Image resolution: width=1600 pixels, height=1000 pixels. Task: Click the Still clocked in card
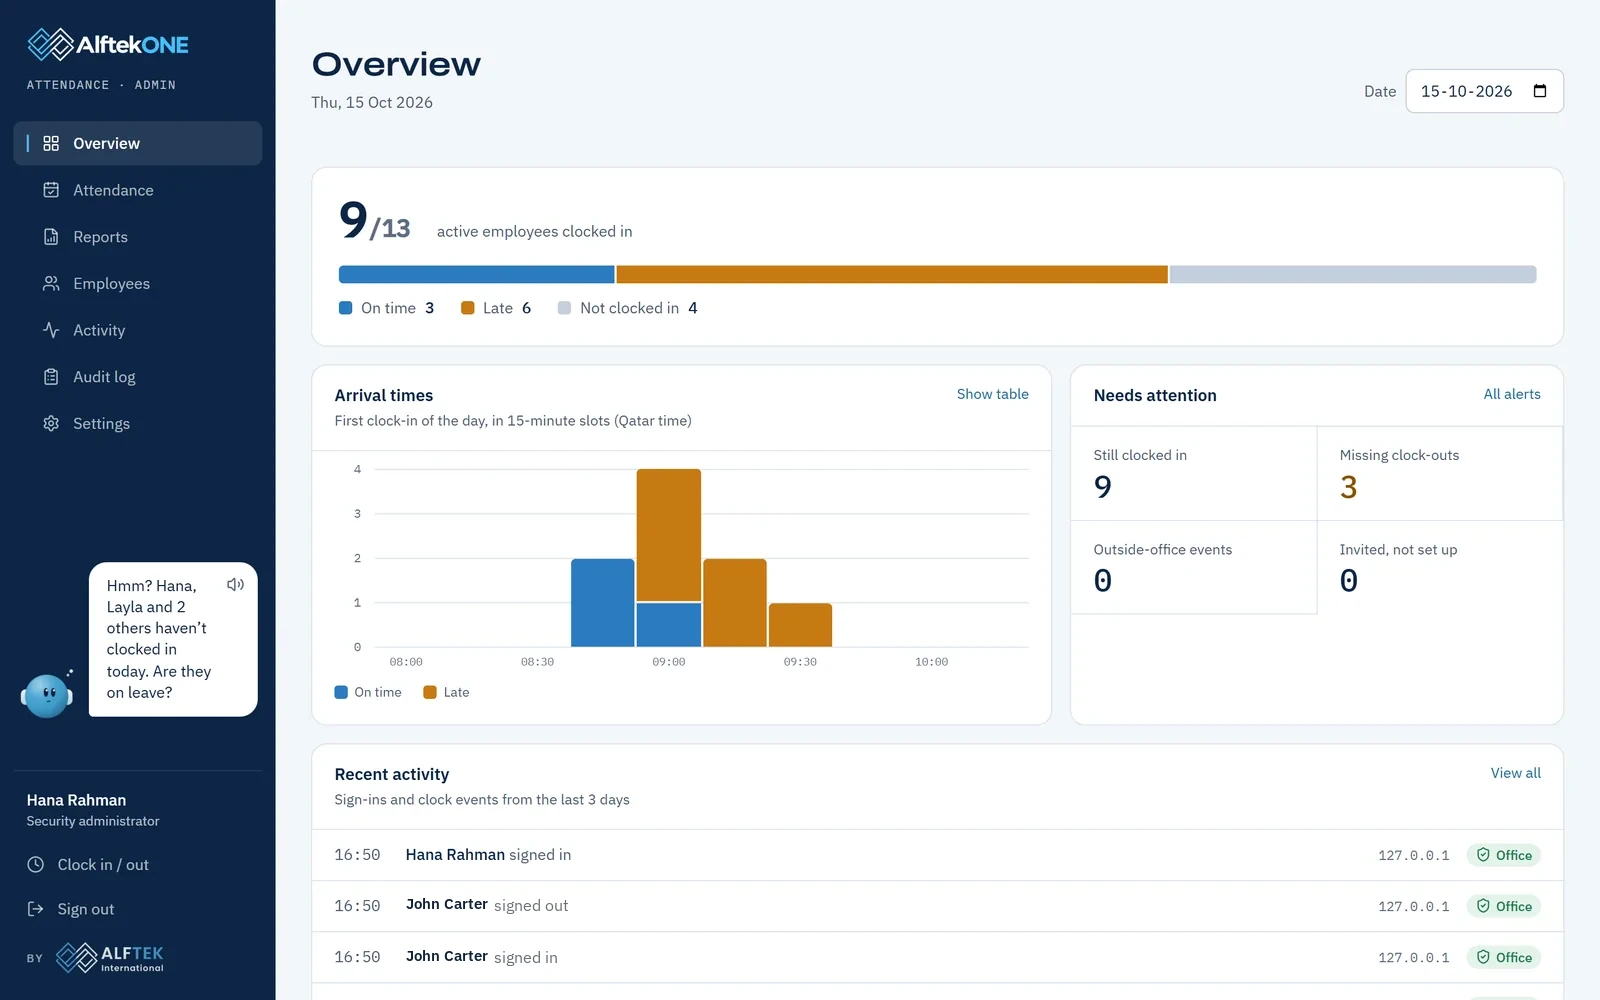click(x=1193, y=473)
